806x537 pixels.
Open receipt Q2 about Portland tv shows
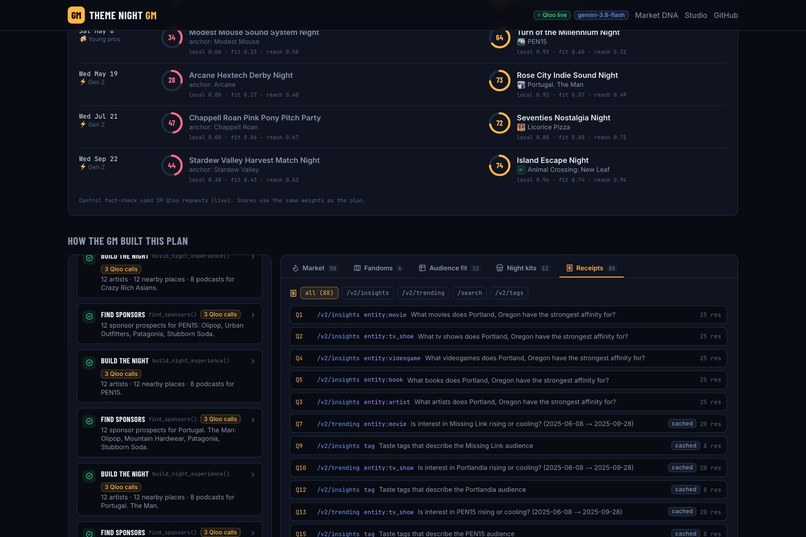(508, 337)
